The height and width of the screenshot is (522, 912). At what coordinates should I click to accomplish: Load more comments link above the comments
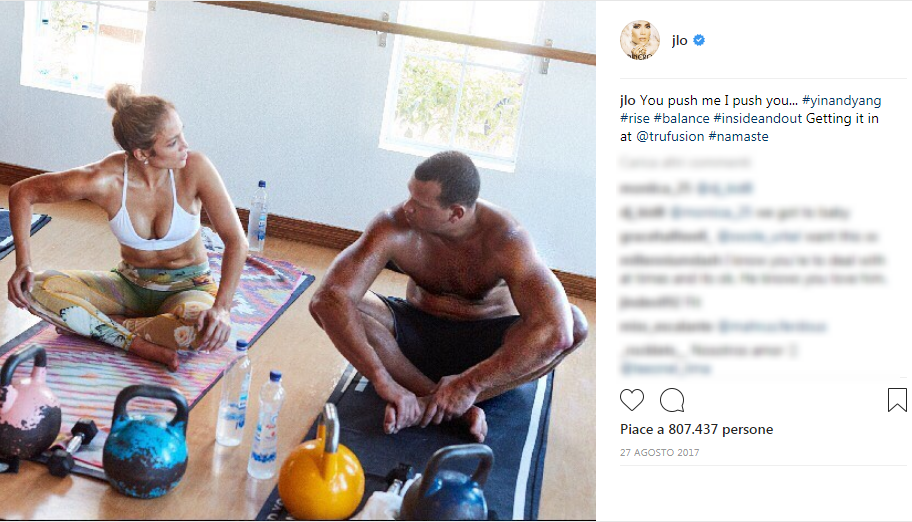pyautogui.click(x=685, y=162)
